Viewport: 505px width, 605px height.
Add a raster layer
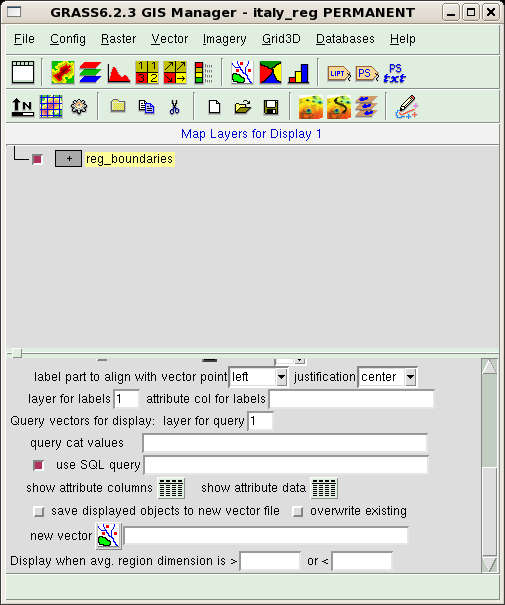coord(63,72)
